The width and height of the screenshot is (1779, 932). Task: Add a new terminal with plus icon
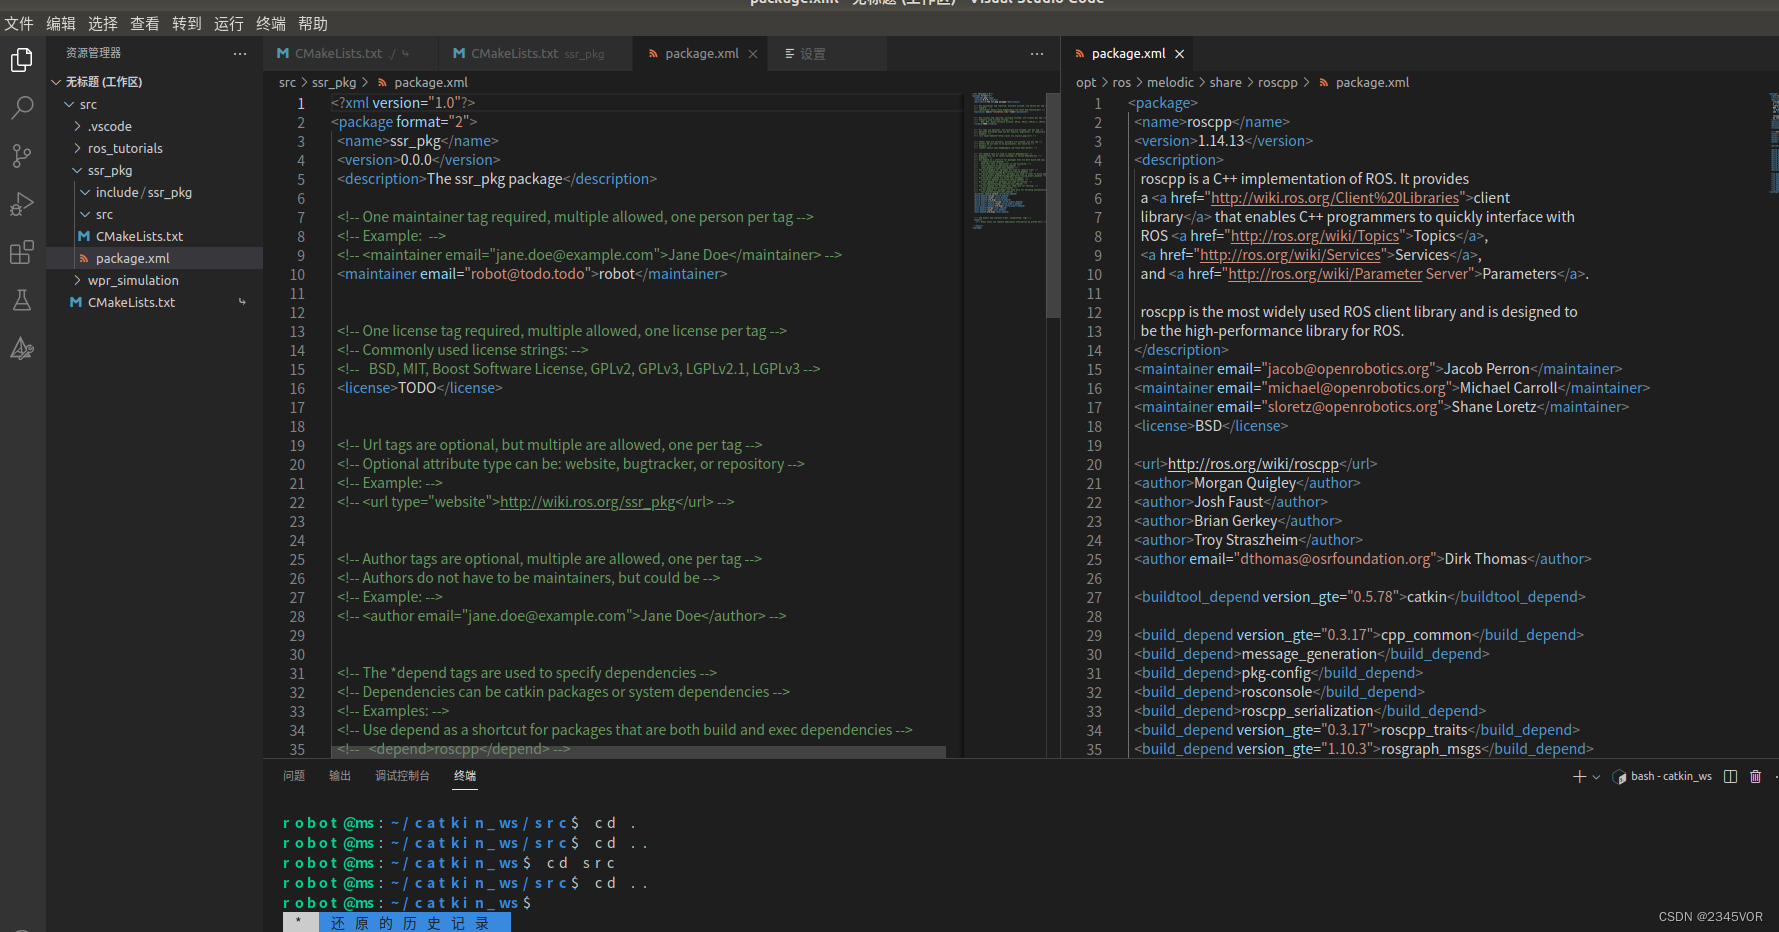[x=1579, y=776]
